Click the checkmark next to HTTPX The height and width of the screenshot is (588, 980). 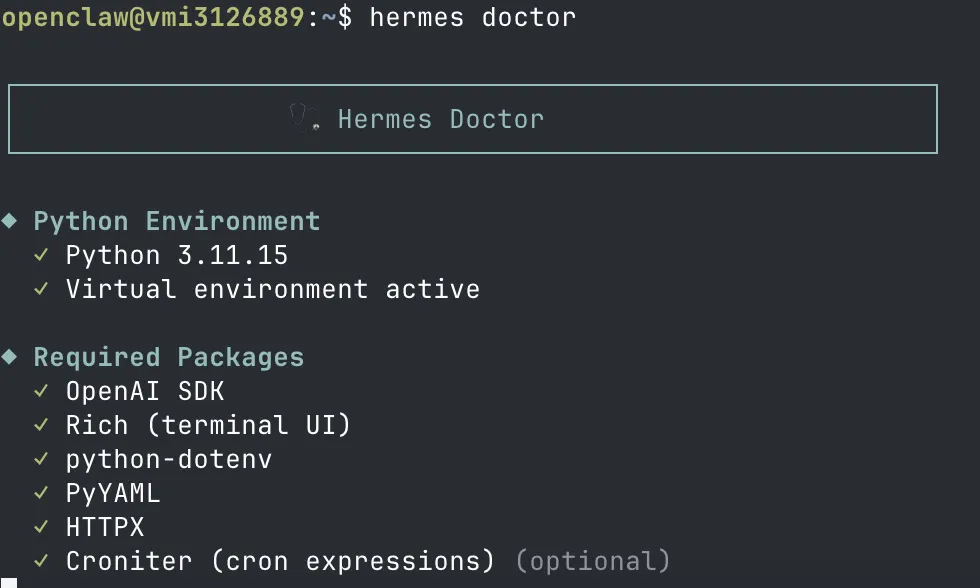point(42,527)
